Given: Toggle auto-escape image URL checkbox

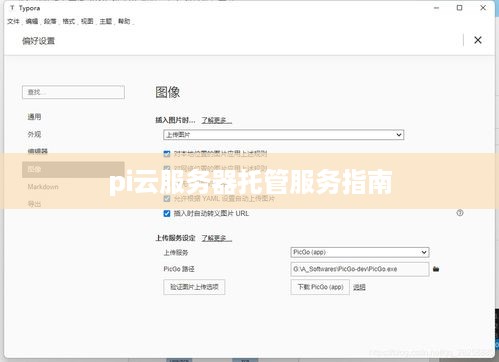Looking at the screenshot, I should [167, 213].
